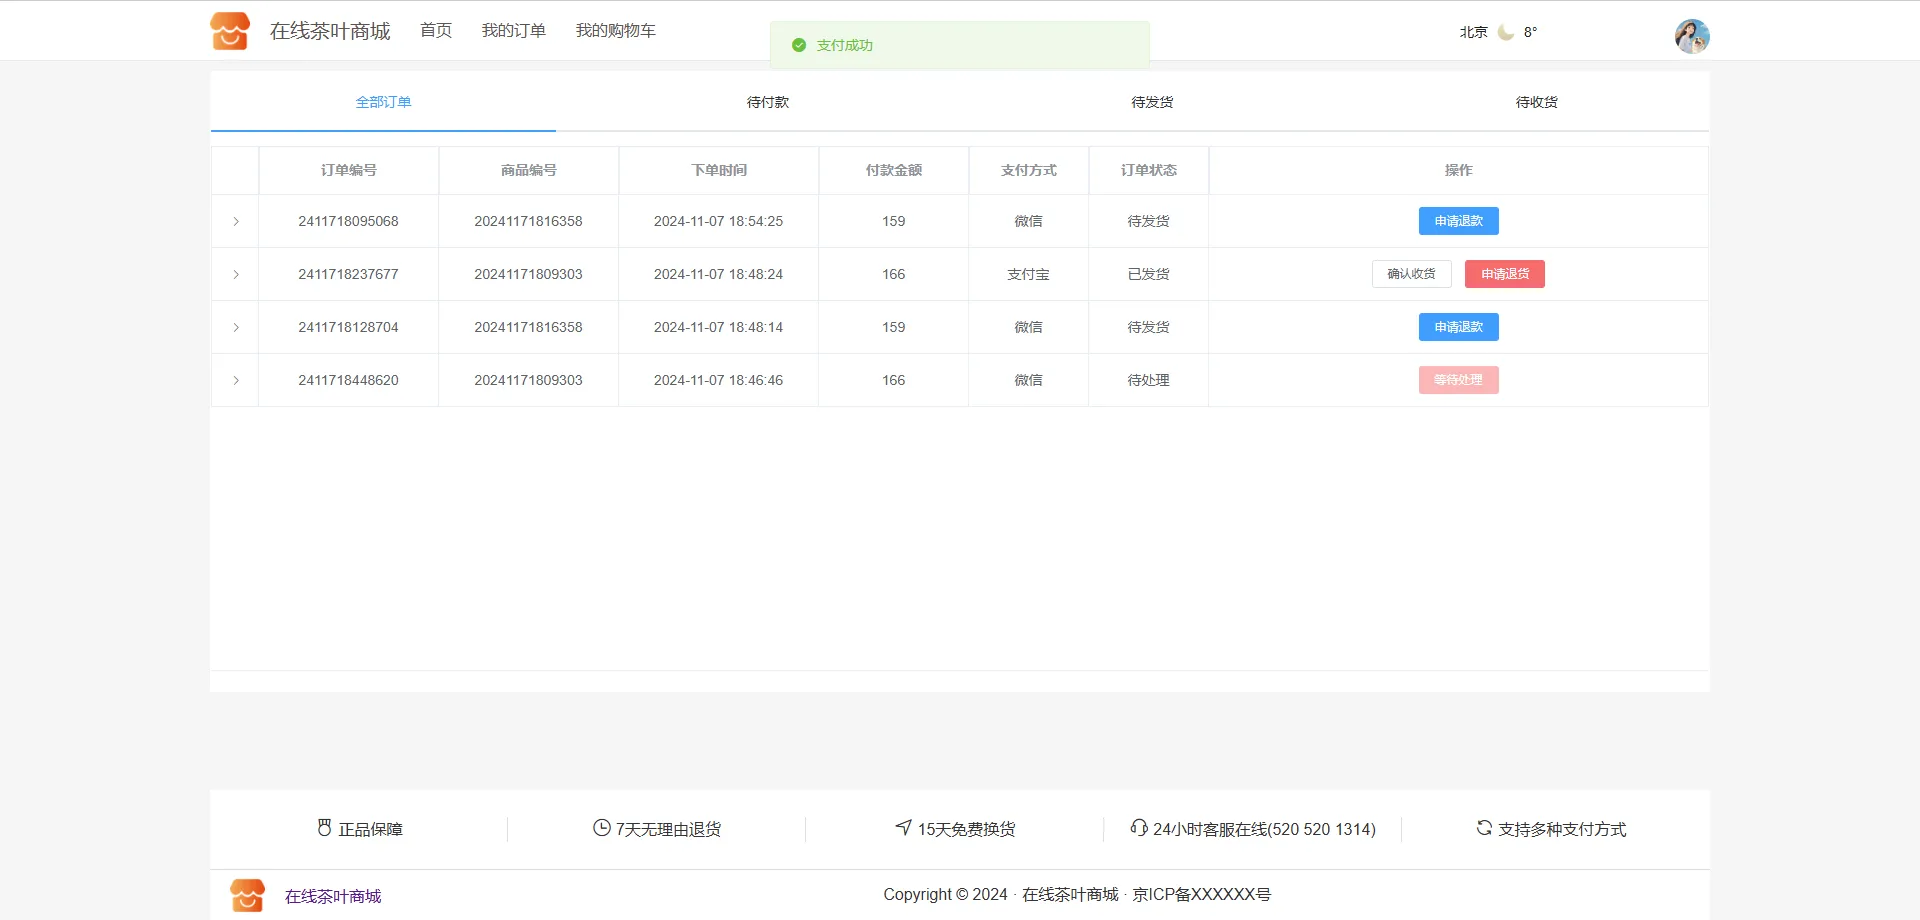This screenshot has height=920, width=1920.
Task: Expand order 2411718237677 row details
Action: tap(236, 274)
